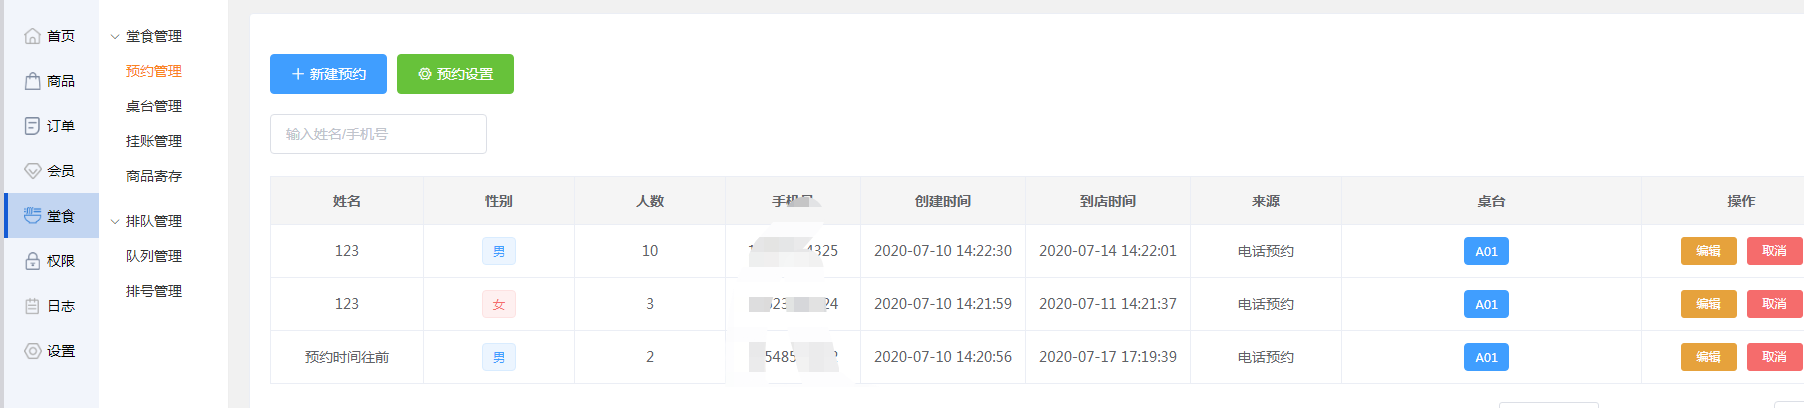Open the members (会员) diamond icon
This screenshot has height=408, width=1804.
[x=33, y=171]
